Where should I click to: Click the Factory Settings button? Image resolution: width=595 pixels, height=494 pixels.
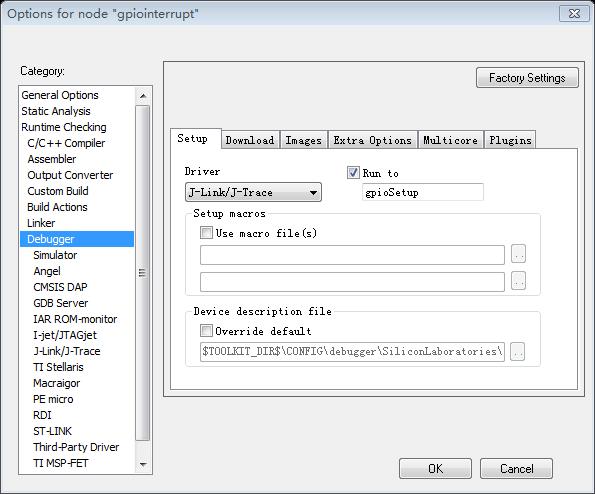point(527,78)
